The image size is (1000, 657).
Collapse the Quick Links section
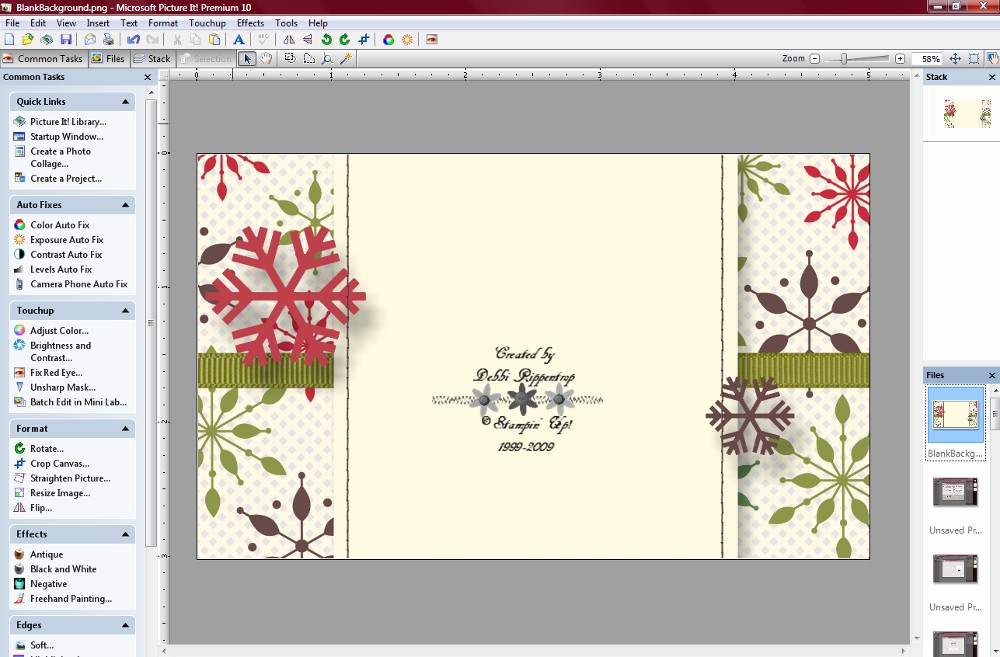[x=125, y=101]
